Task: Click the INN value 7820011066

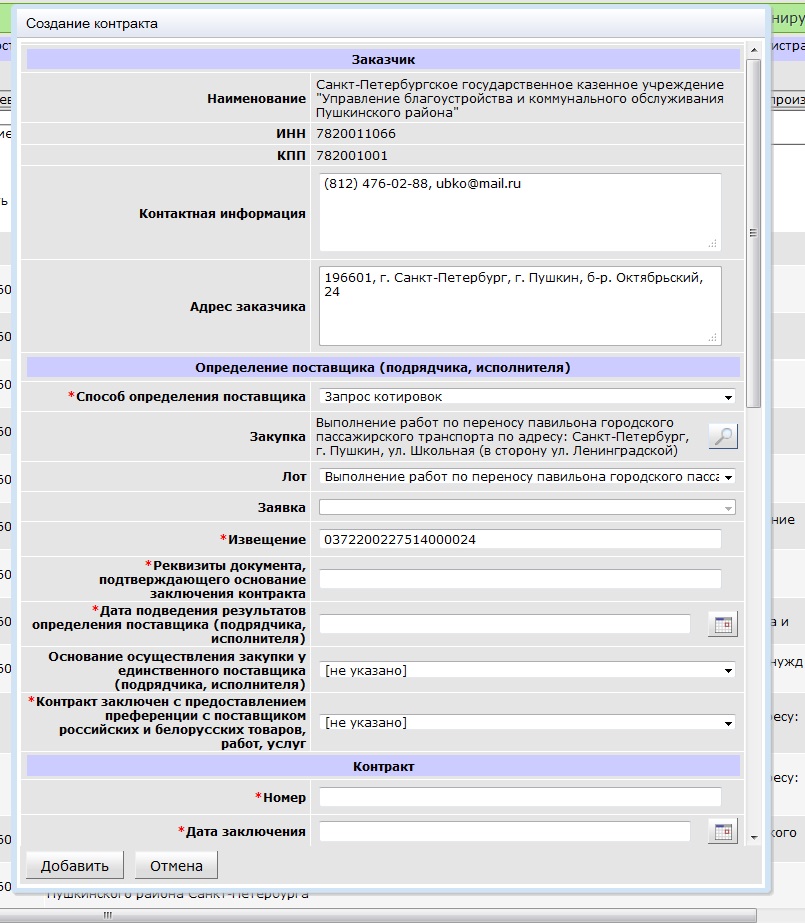Action: tap(355, 134)
